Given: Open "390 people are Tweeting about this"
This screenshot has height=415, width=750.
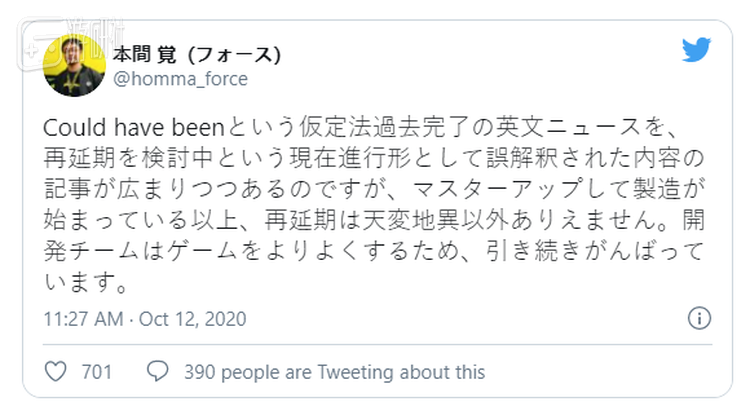Looking at the screenshot, I should tap(334, 372).
